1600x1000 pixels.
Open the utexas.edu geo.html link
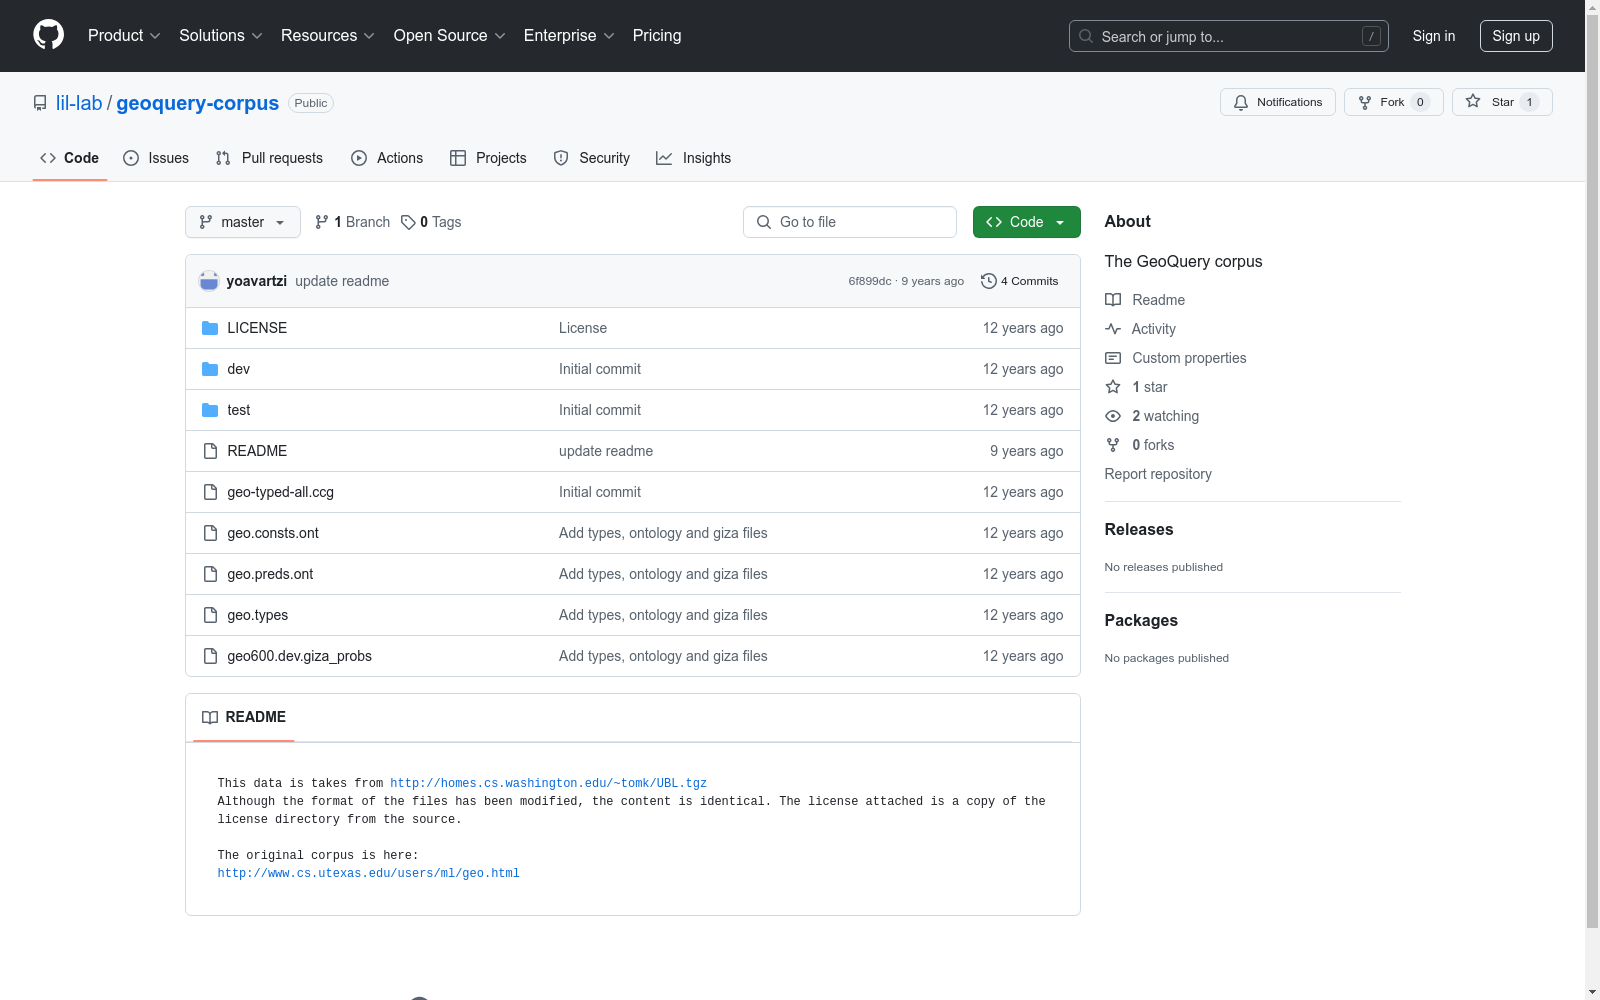[368, 873]
